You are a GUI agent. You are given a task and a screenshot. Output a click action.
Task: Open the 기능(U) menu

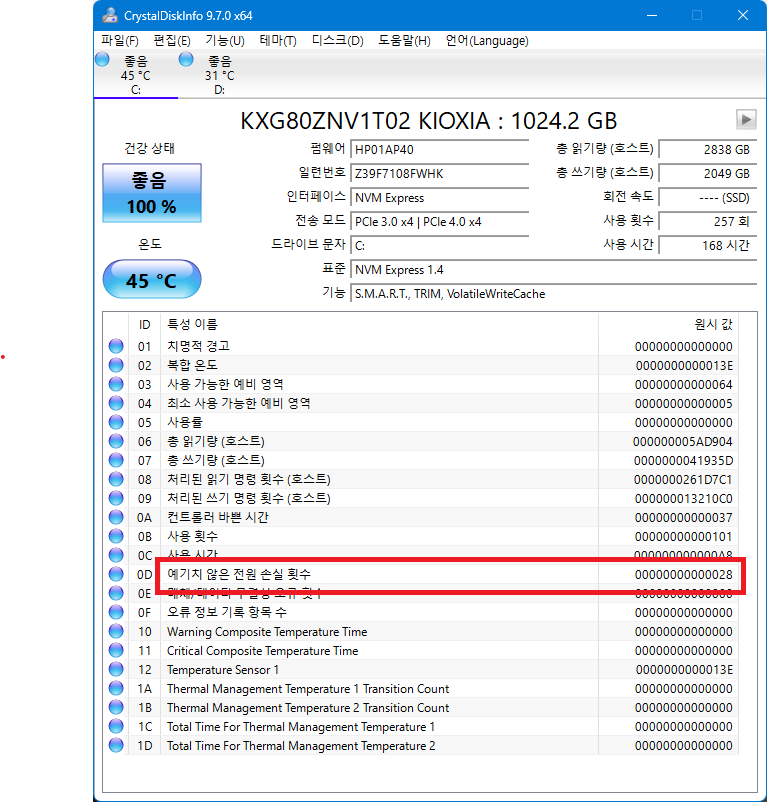click(225, 40)
